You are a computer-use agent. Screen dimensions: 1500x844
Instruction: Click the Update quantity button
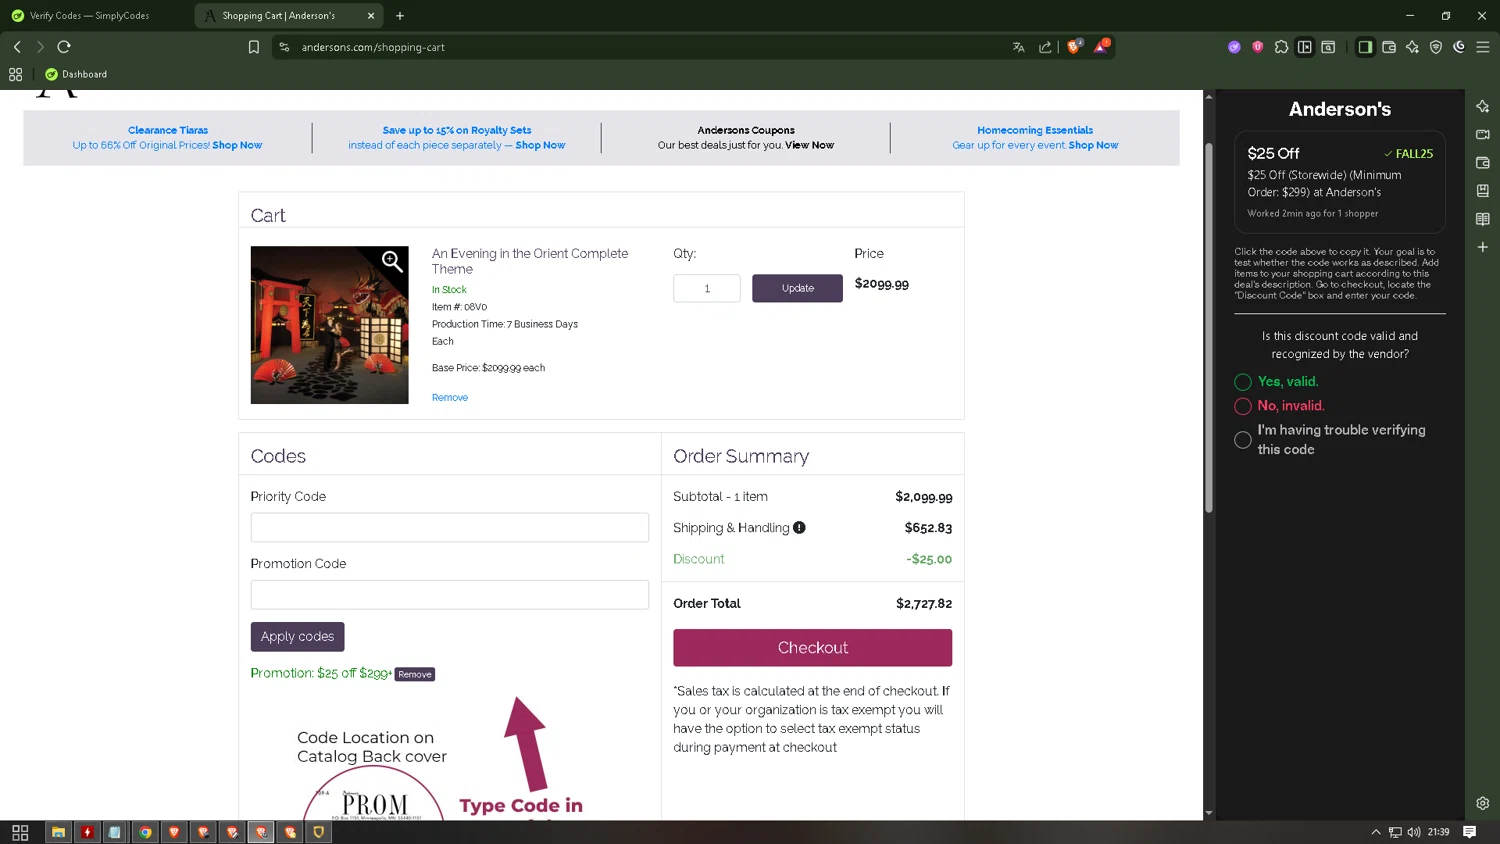[797, 288]
